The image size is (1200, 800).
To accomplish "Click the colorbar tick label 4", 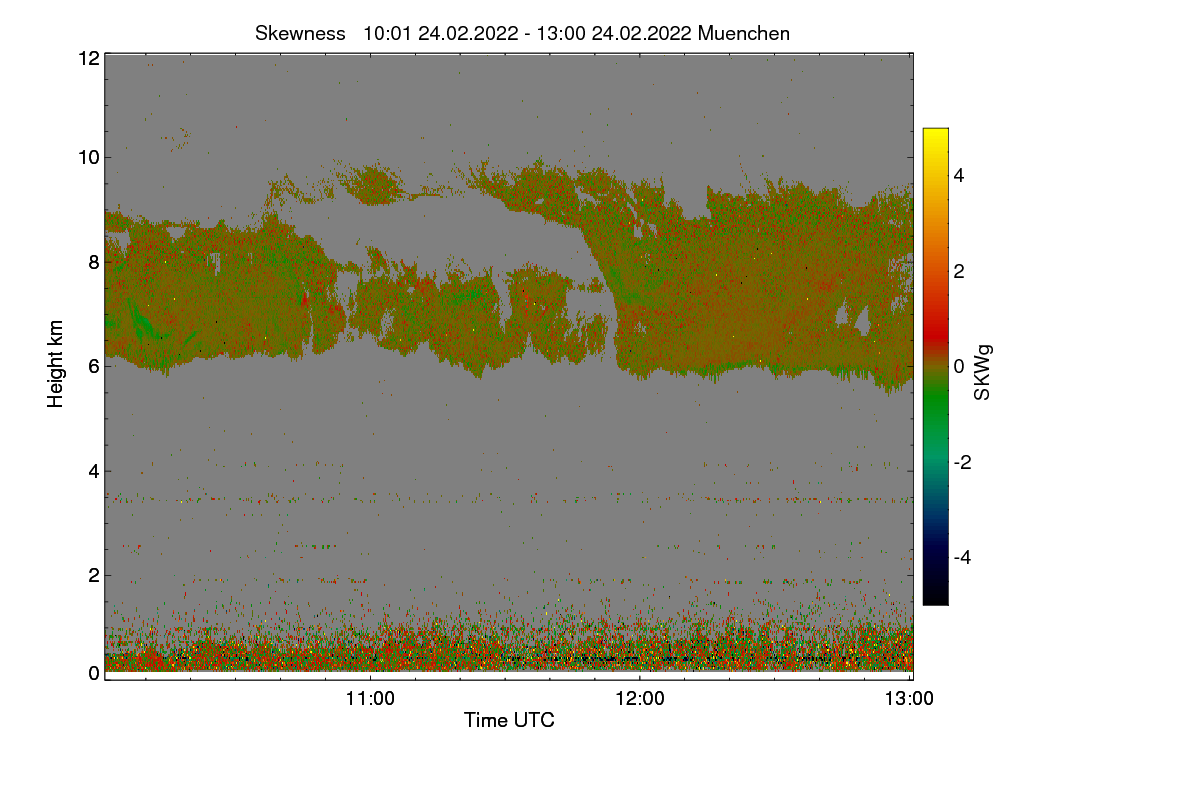I will point(959,176).
